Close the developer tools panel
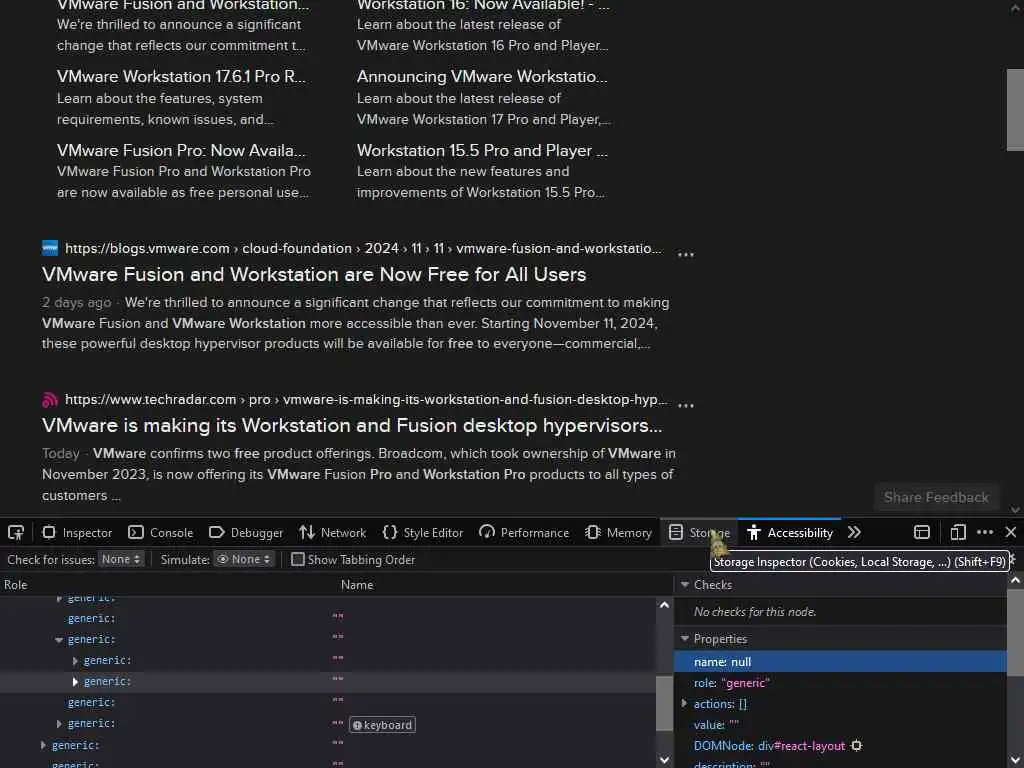Image resolution: width=1024 pixels, height=768 pixels. coord(1011,532)
